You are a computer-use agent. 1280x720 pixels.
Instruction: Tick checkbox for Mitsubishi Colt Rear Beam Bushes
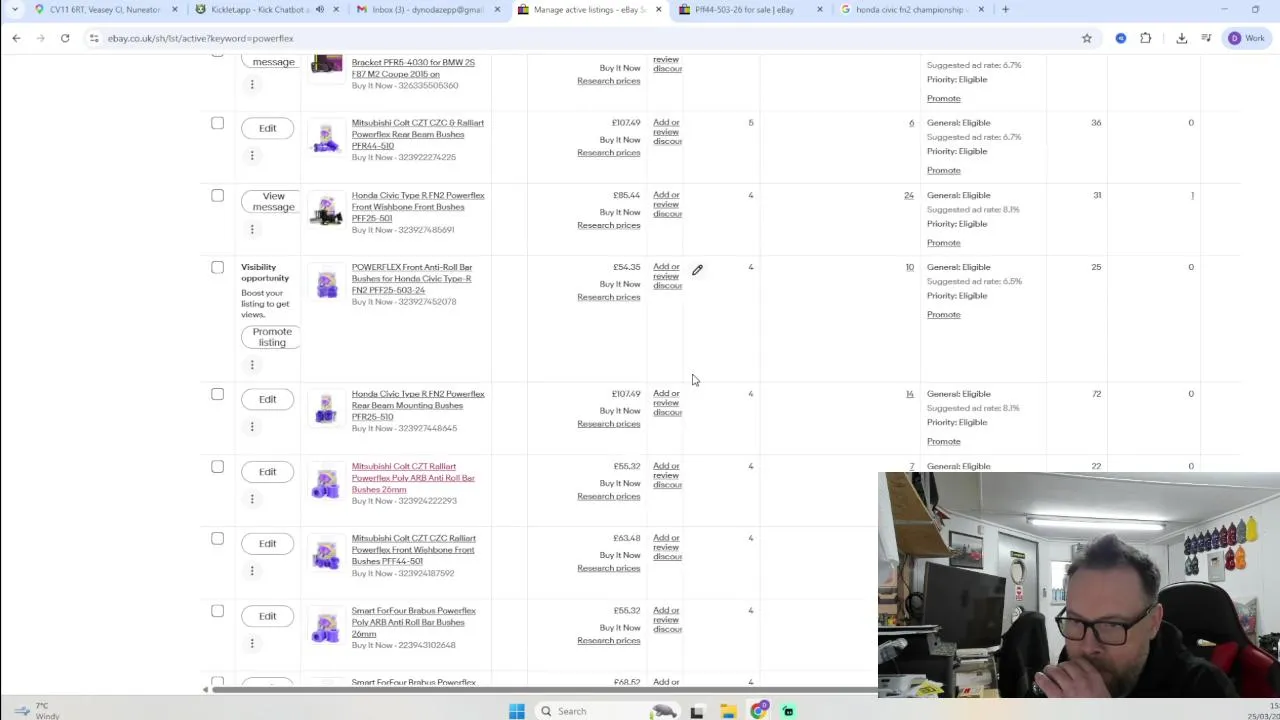coord(217,123)
